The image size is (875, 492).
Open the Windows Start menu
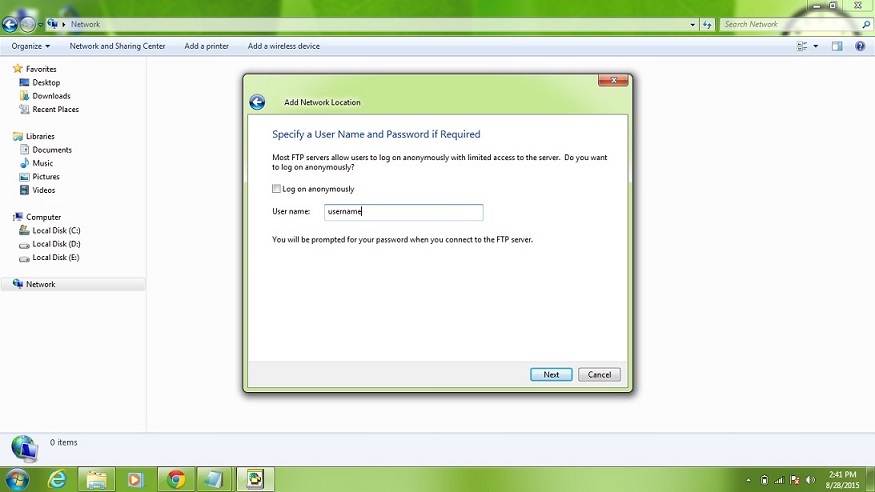[x=17, y=479]
